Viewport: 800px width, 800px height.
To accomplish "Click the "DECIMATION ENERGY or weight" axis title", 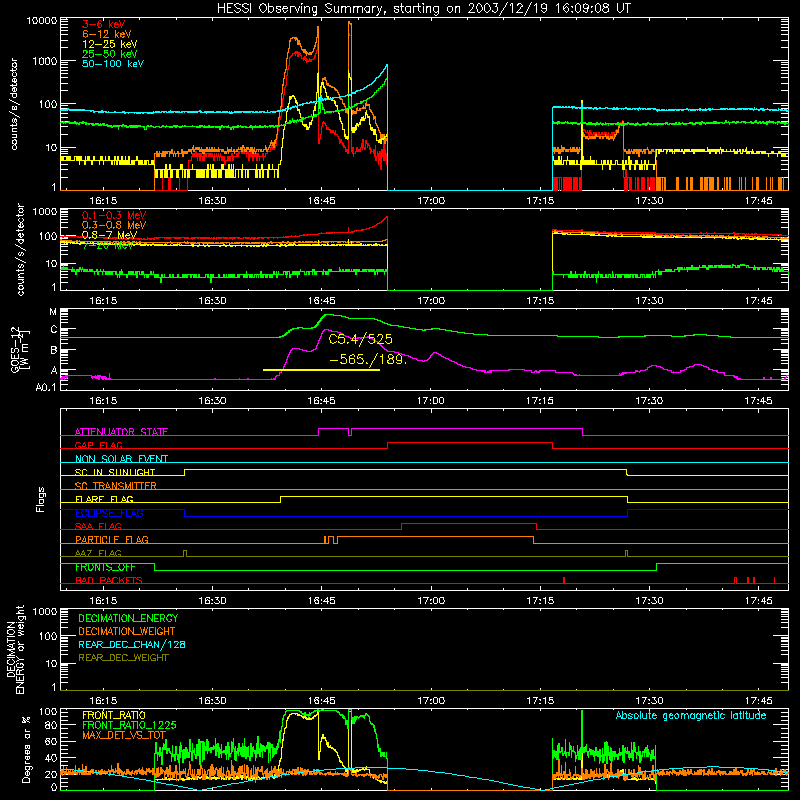I will [x=15, y=649].
